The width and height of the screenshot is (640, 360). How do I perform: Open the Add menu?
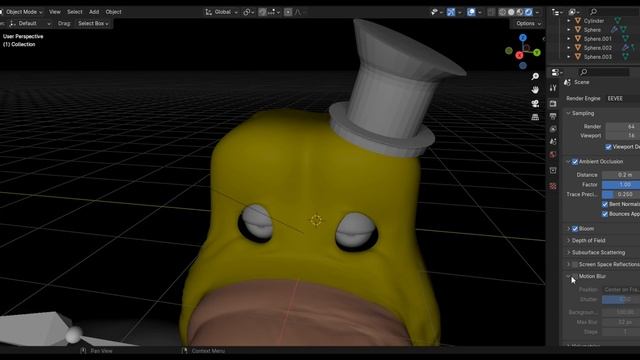(x=94, y=12)
